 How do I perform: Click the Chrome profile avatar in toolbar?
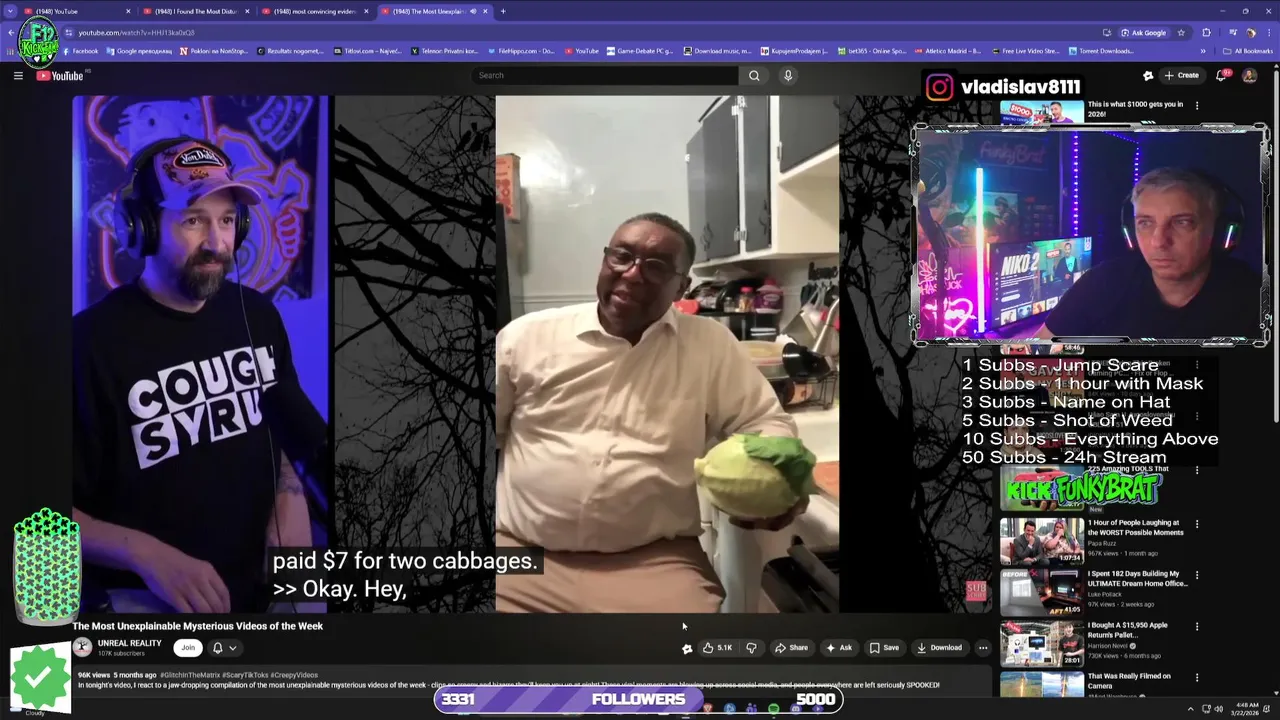pyautogui.click(x=1250, y=32)
